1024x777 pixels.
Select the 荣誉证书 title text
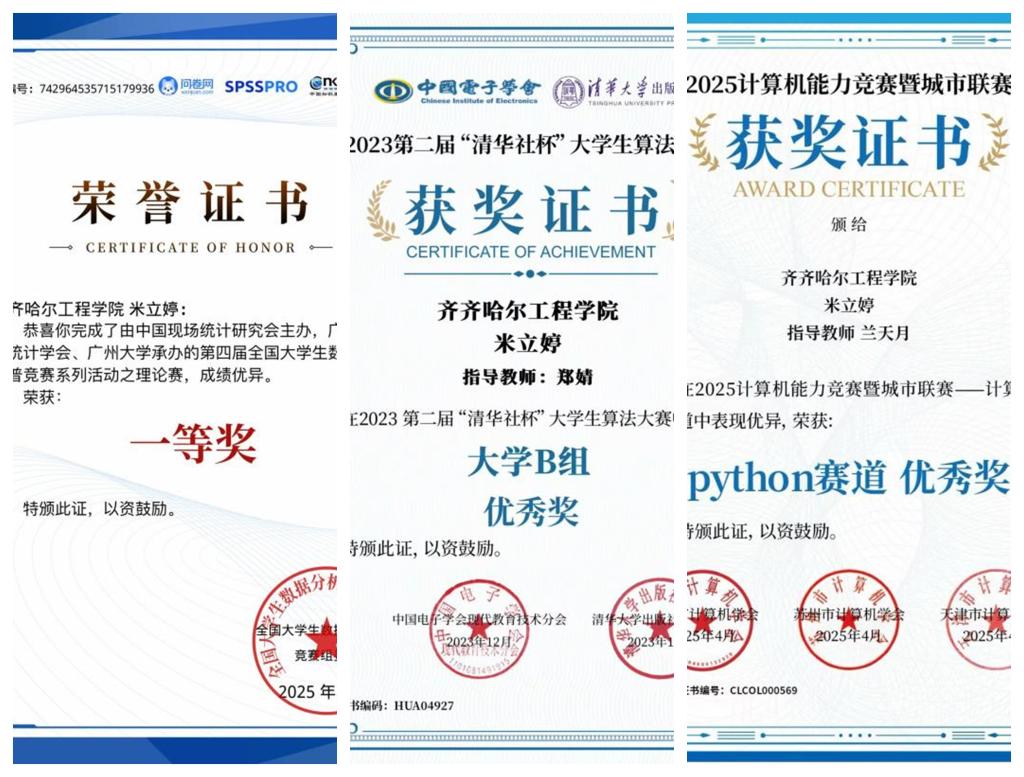pos(189,203)
